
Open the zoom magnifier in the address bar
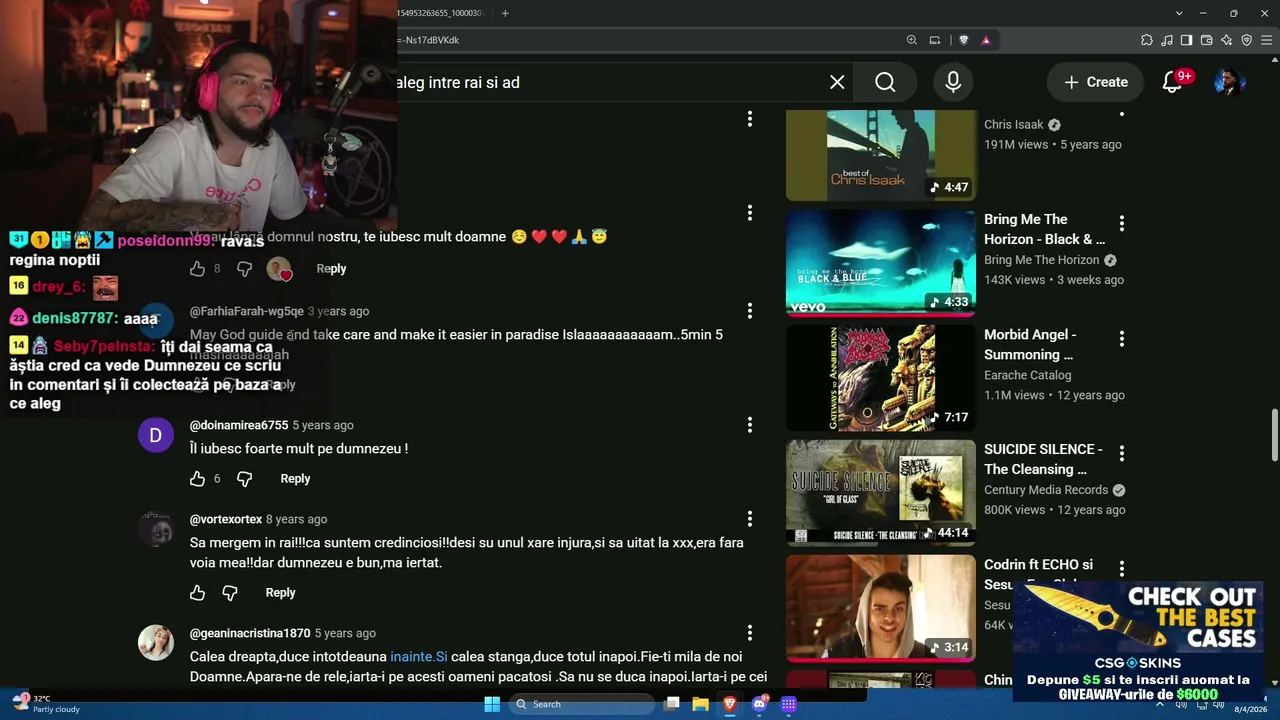912,40
